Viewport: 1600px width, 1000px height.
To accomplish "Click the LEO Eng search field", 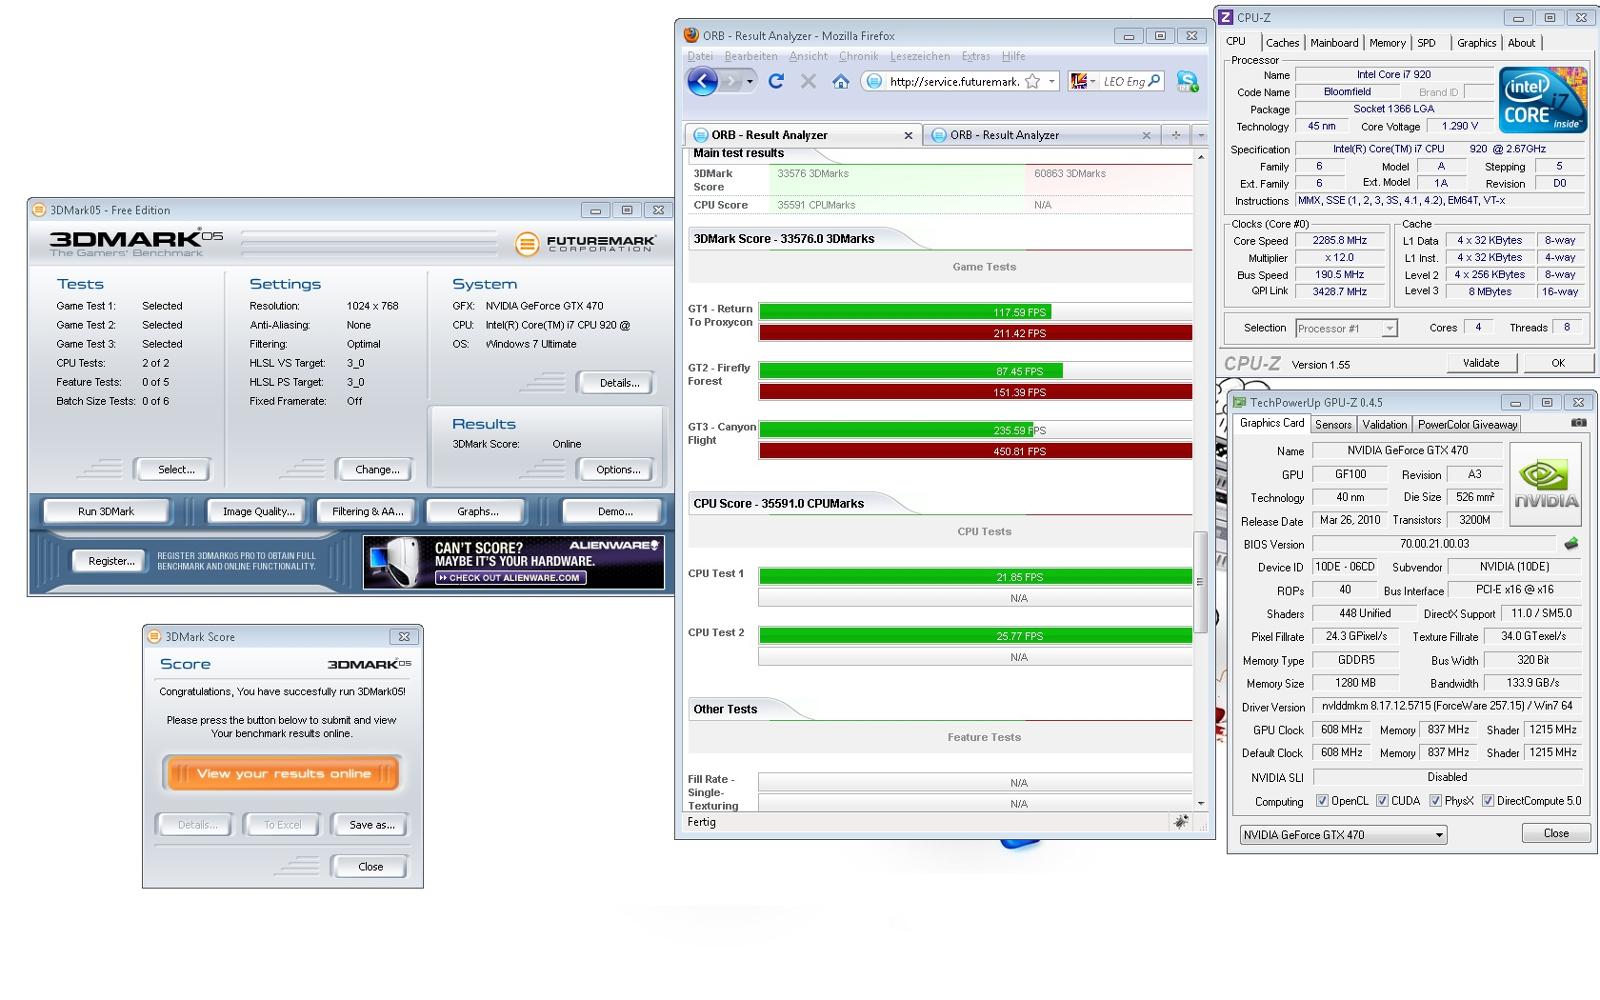I will (x=1124, y=82).
